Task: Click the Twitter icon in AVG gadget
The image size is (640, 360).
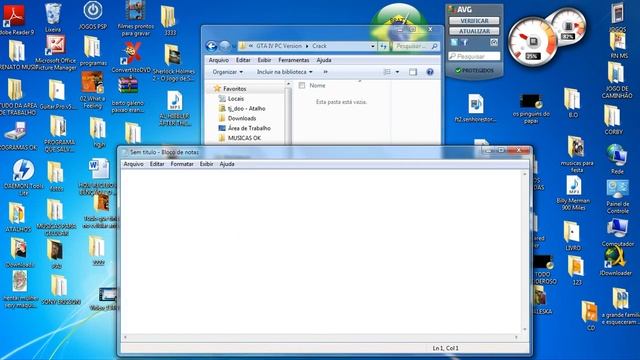Action: click(x=454, y=42)
